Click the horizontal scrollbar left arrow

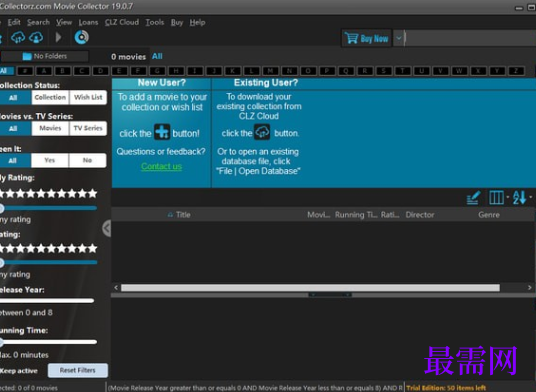116,288
